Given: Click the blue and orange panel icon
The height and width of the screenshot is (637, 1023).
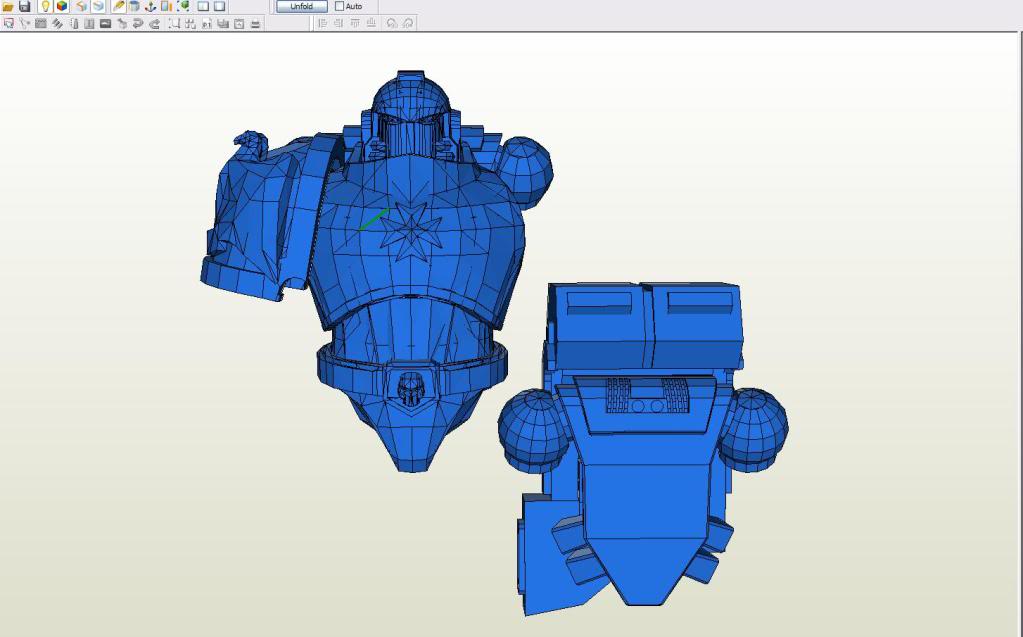Looking at the screenshot, I should click(166, 7).
